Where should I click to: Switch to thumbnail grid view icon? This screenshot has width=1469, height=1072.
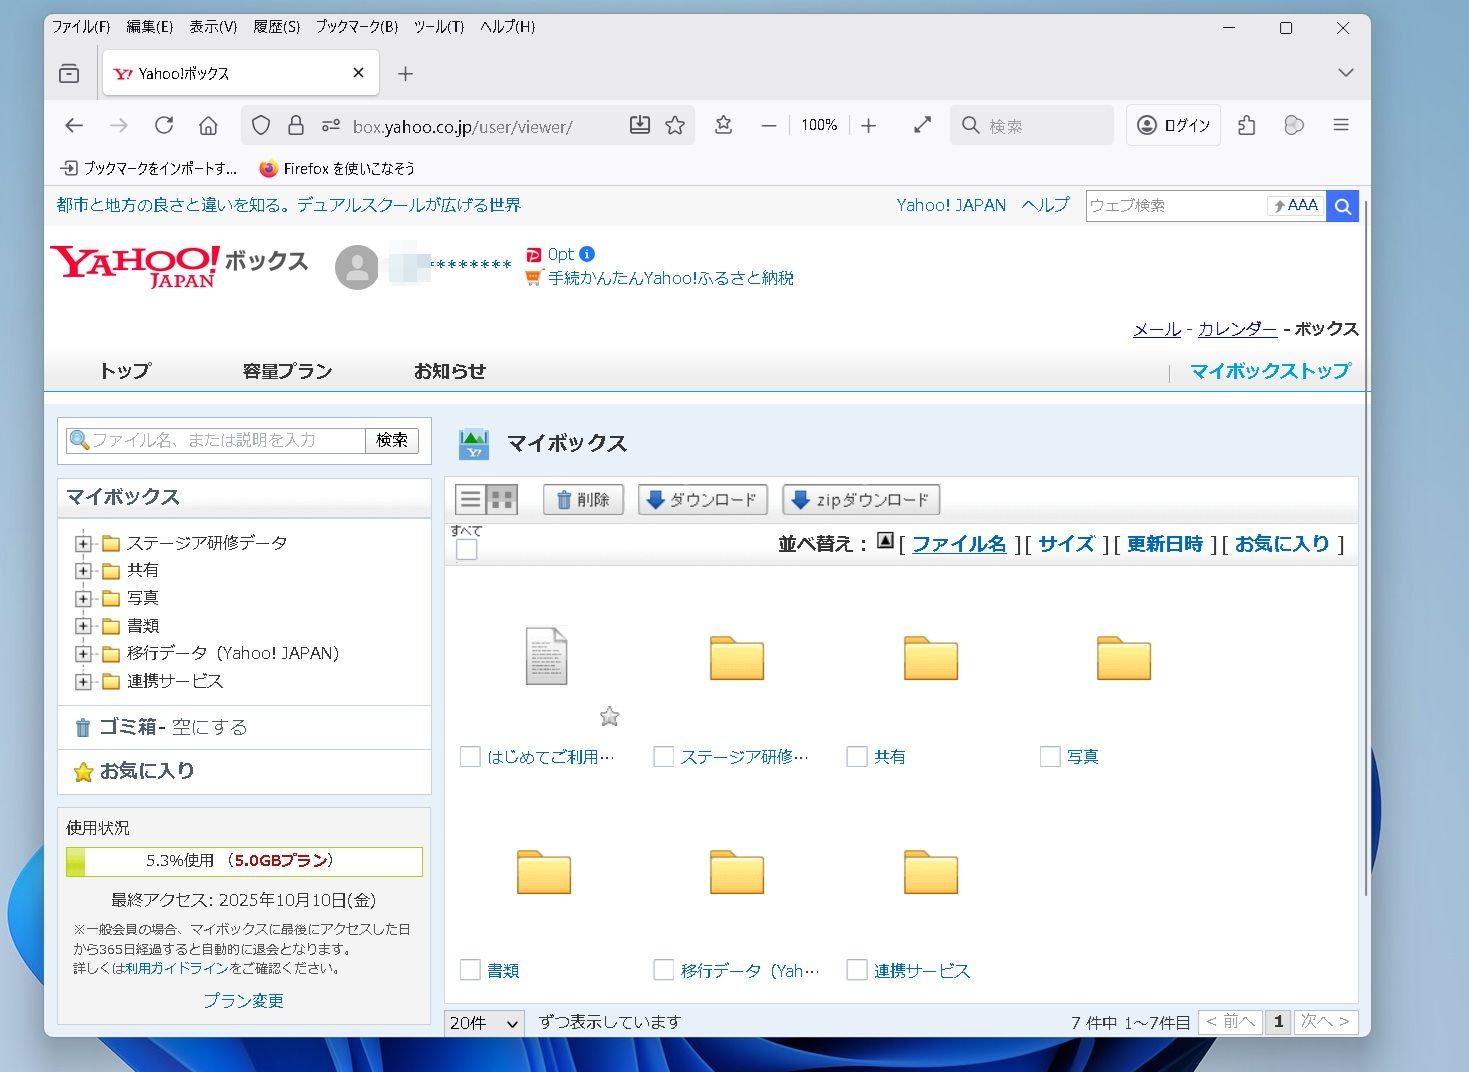502,499
